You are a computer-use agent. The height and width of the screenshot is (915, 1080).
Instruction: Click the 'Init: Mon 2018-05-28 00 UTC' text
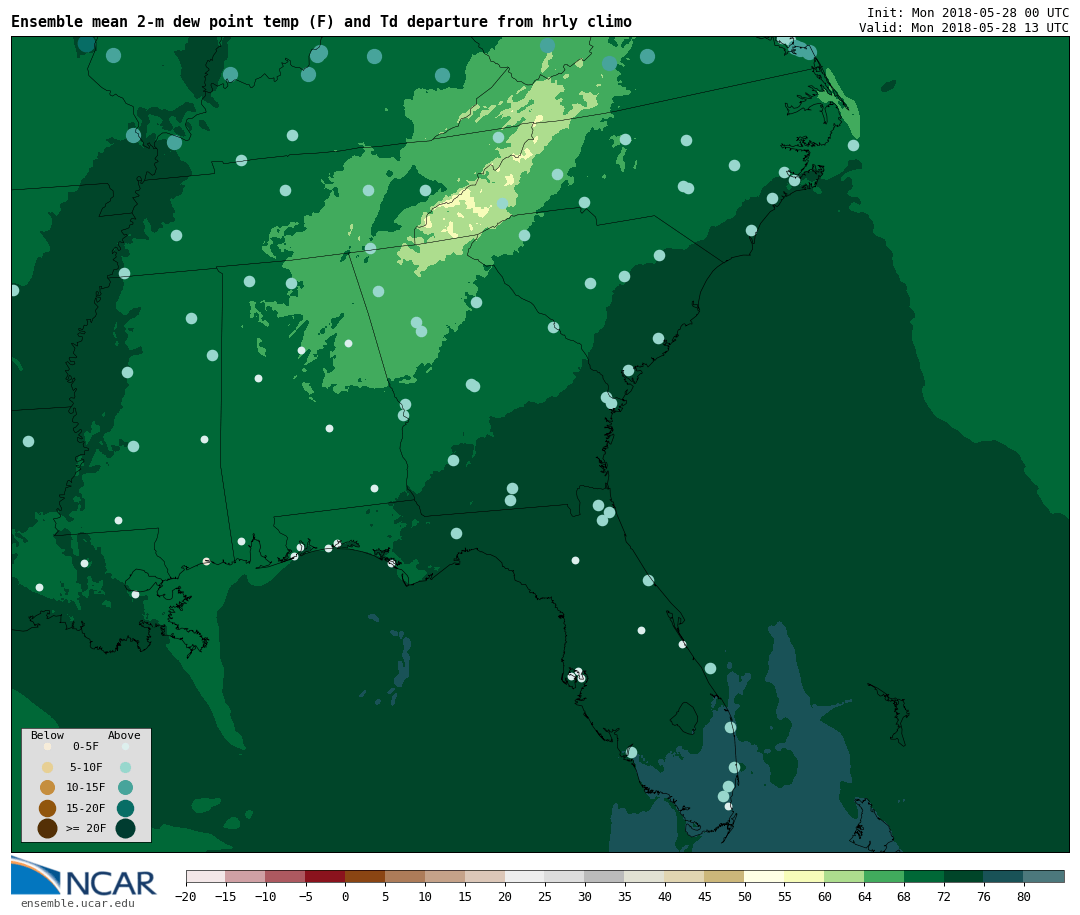(968, 13)
